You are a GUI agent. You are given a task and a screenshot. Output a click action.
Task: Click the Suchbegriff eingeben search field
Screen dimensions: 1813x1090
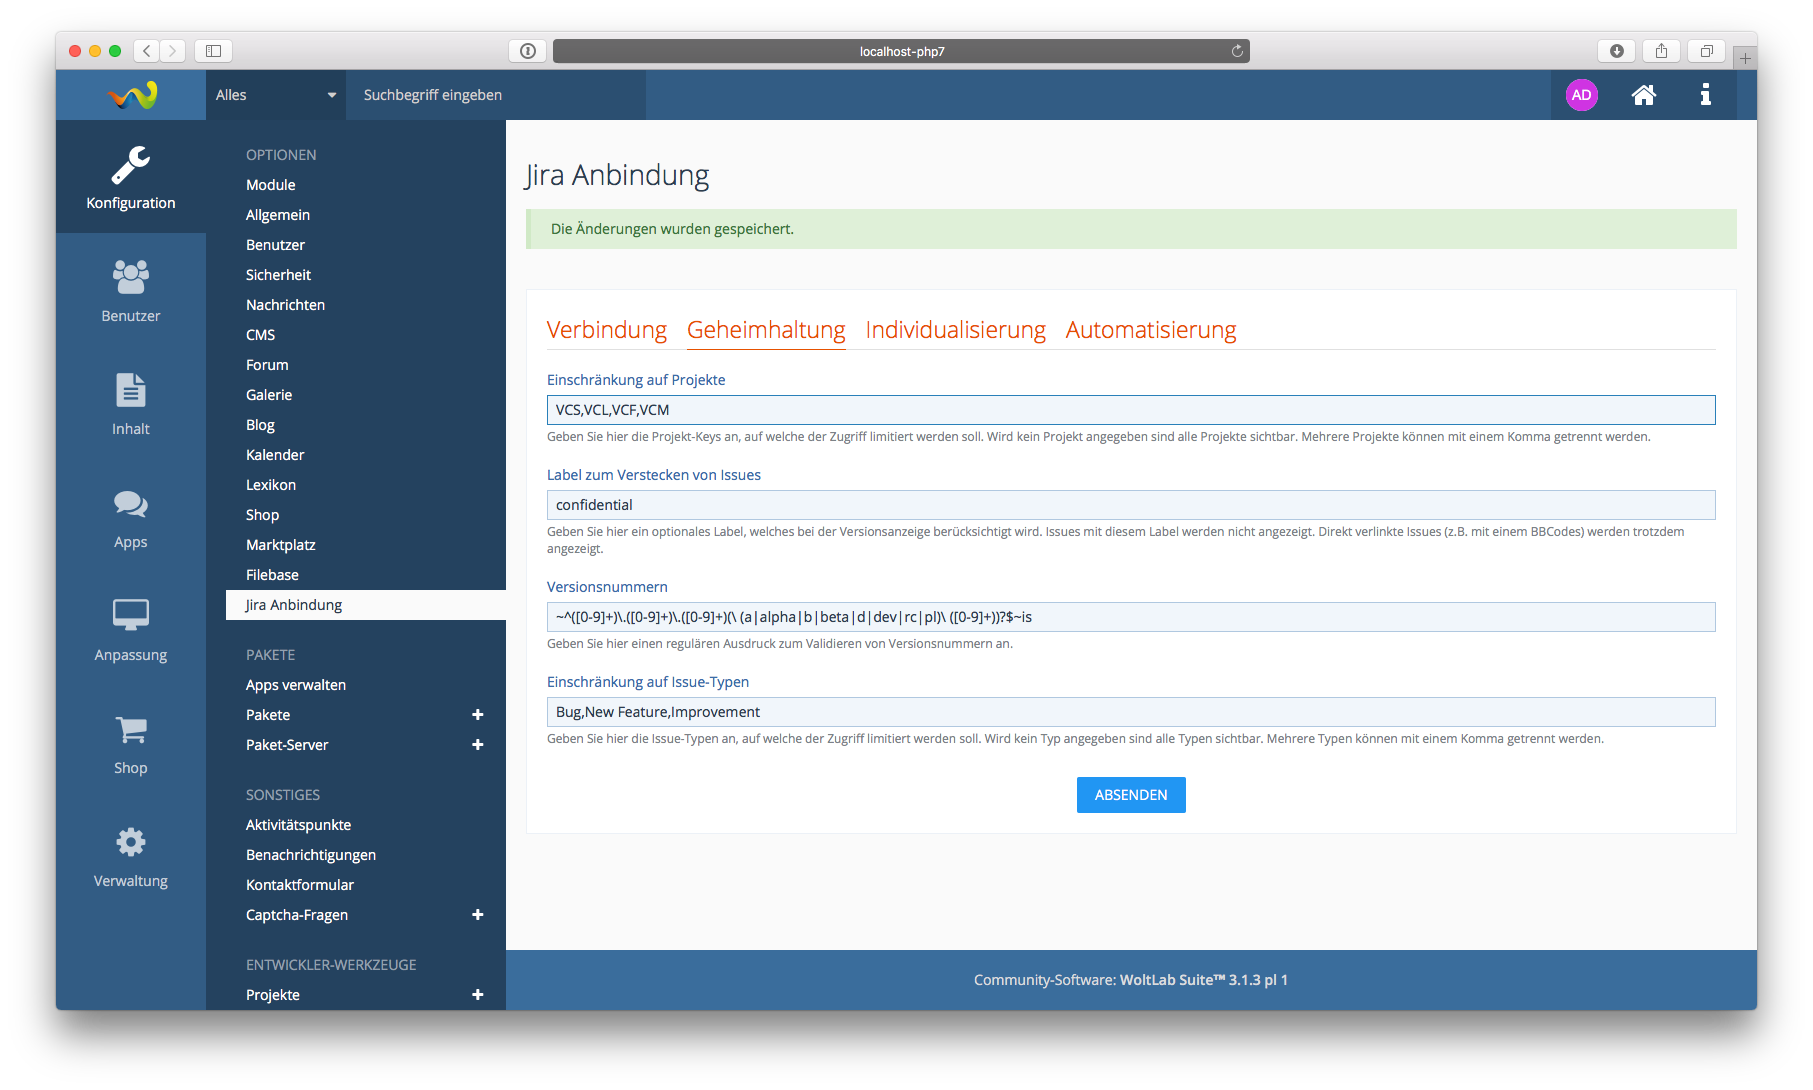[x=496, y=95]
